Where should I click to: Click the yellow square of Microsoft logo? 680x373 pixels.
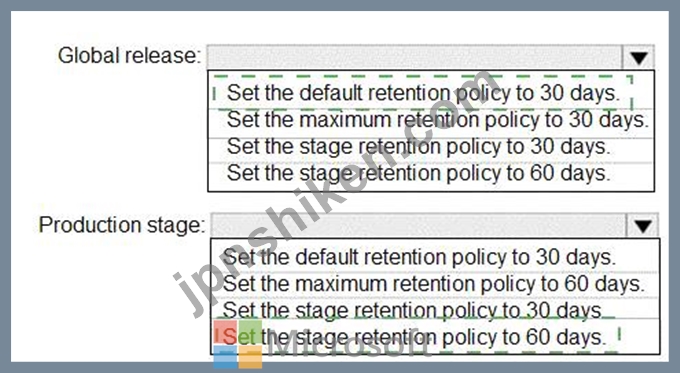(x=250, y=357)
